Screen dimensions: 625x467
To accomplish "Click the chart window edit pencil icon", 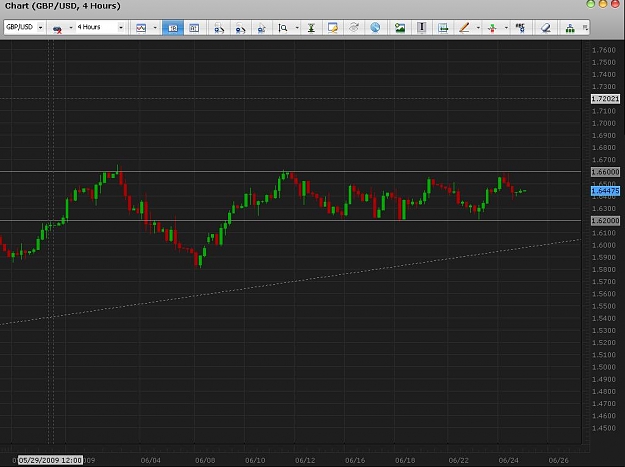I will click(332, 28).
